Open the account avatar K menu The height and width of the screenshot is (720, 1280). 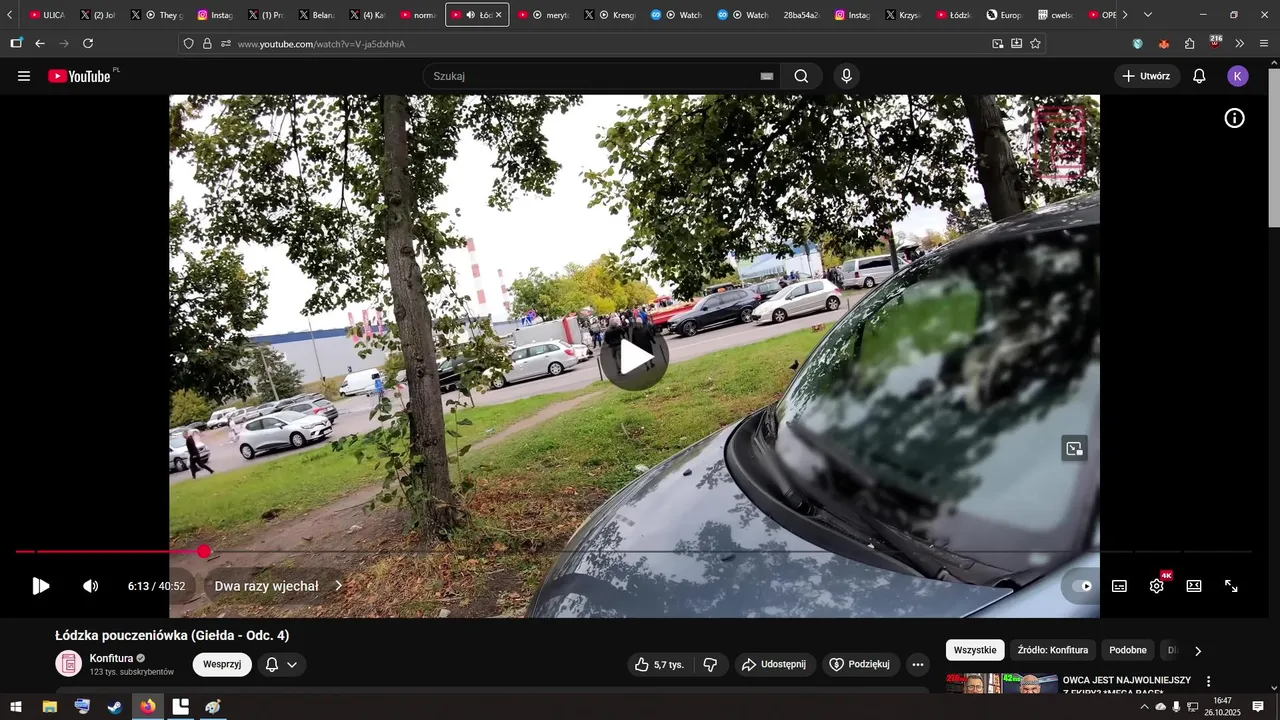(1238, 76)
